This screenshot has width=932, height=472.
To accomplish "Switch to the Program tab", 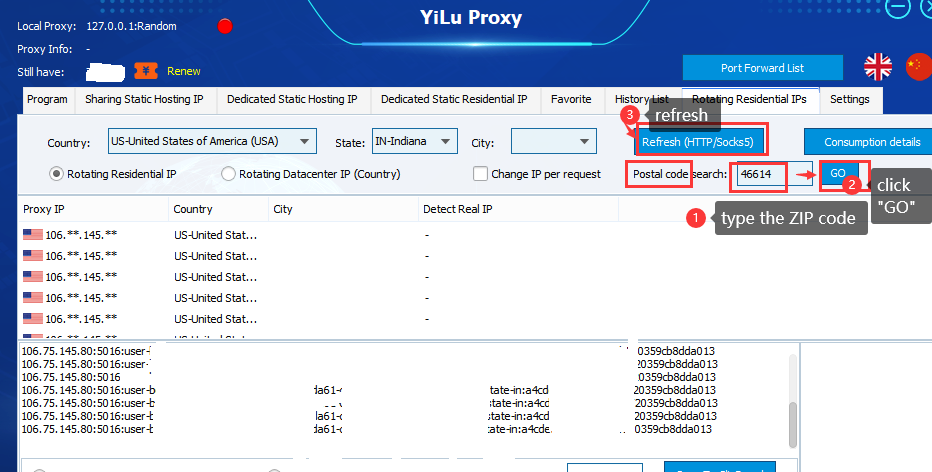I will point(48,100).
